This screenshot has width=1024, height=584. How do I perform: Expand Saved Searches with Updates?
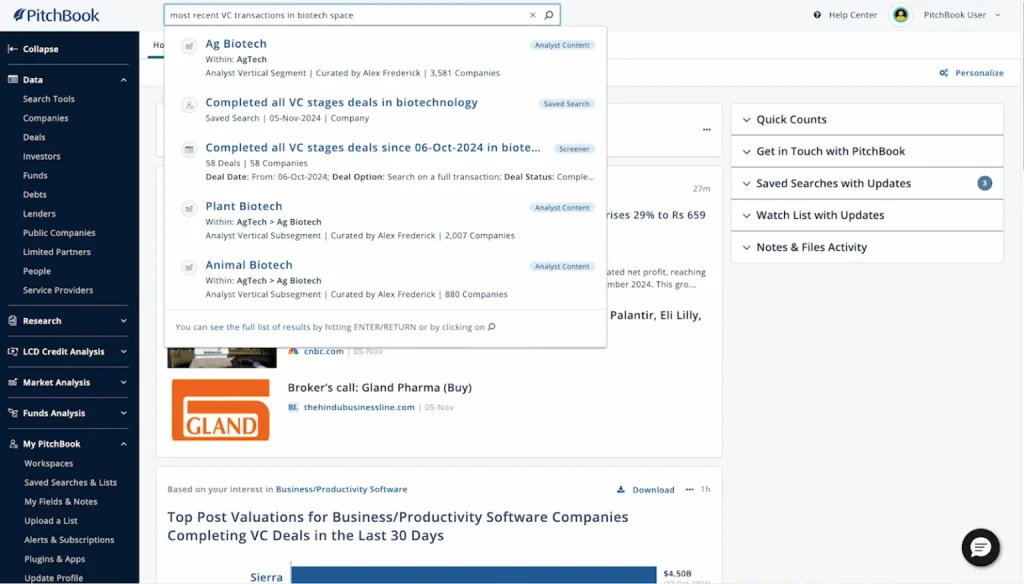coord(746,183)
